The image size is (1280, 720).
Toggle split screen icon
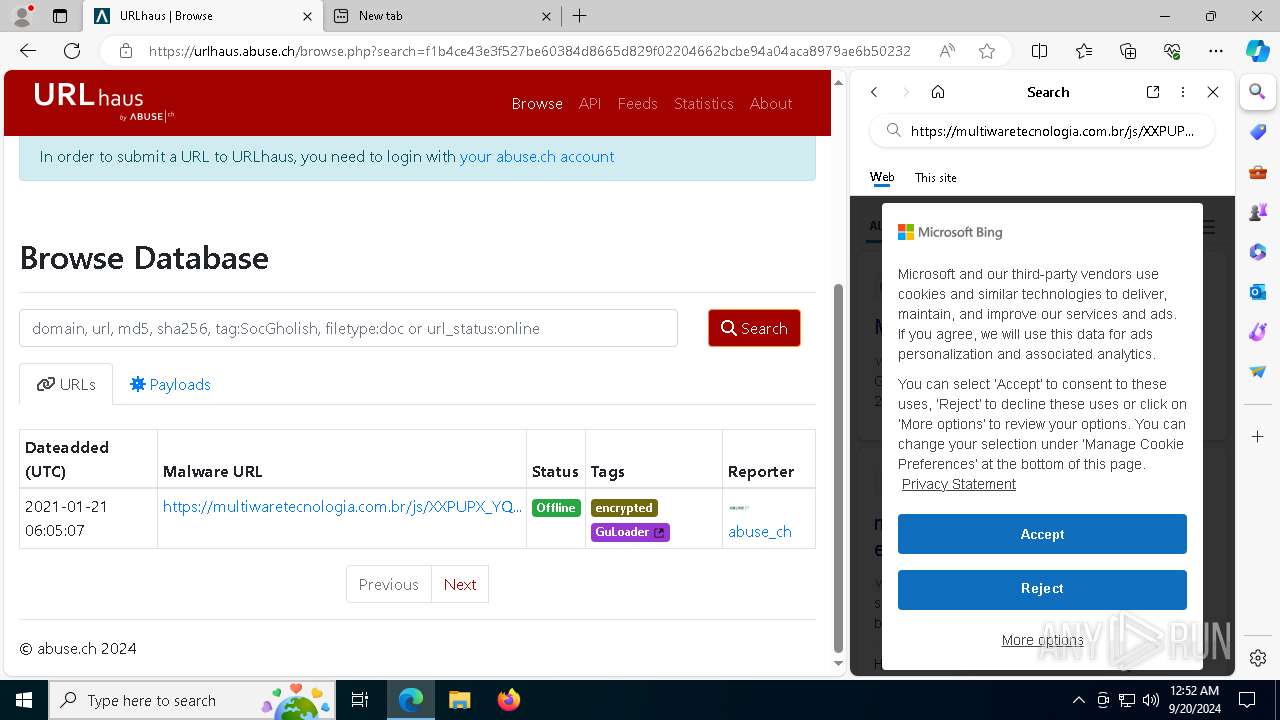pyautogui.click(x=1039, y=51)
